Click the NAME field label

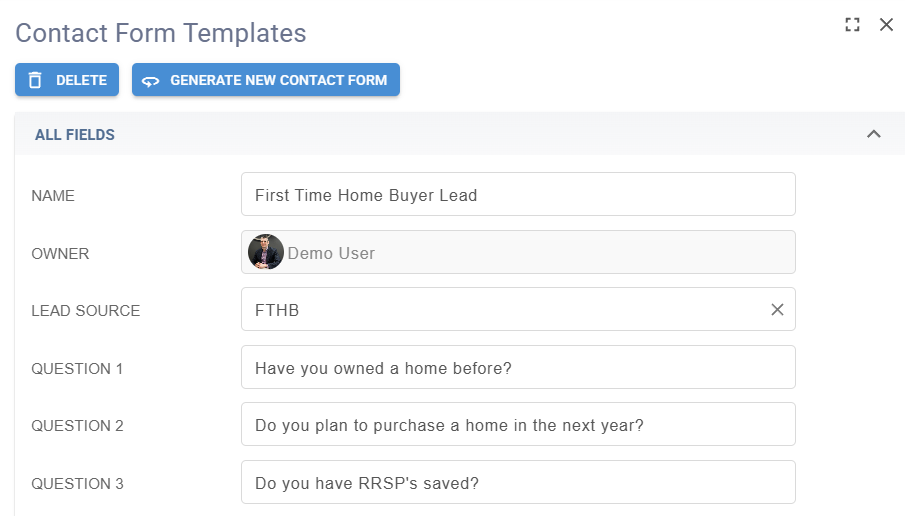[x=53, y=196]
